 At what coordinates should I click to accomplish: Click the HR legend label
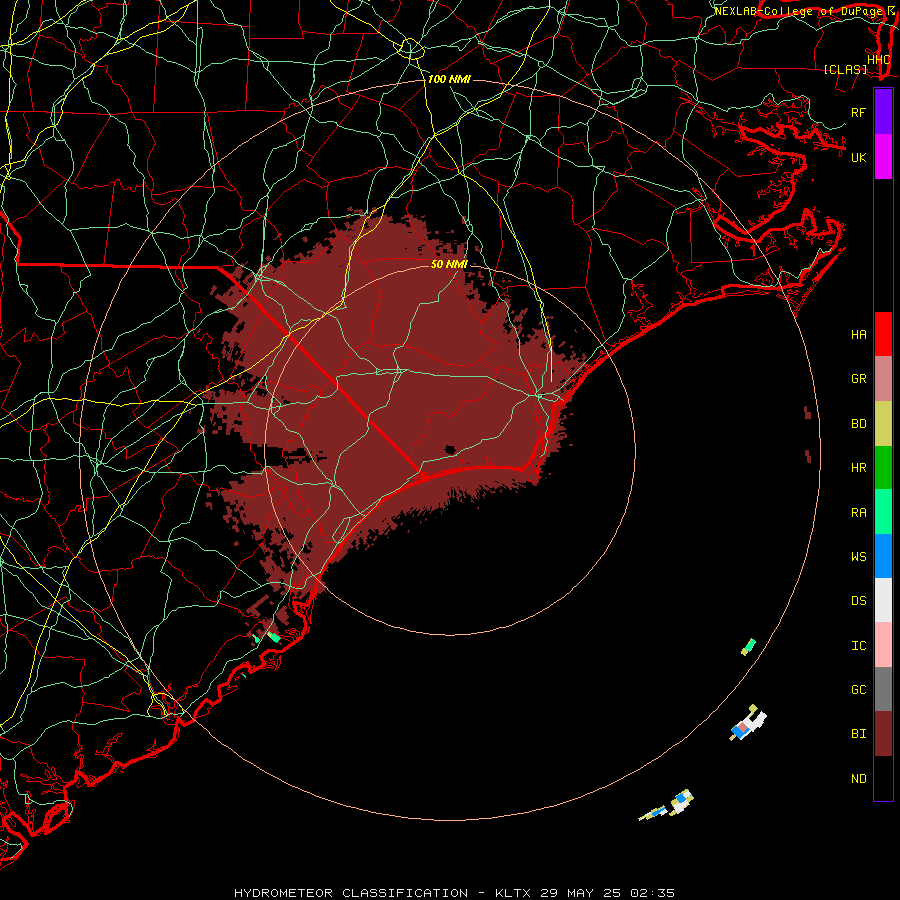859,468
